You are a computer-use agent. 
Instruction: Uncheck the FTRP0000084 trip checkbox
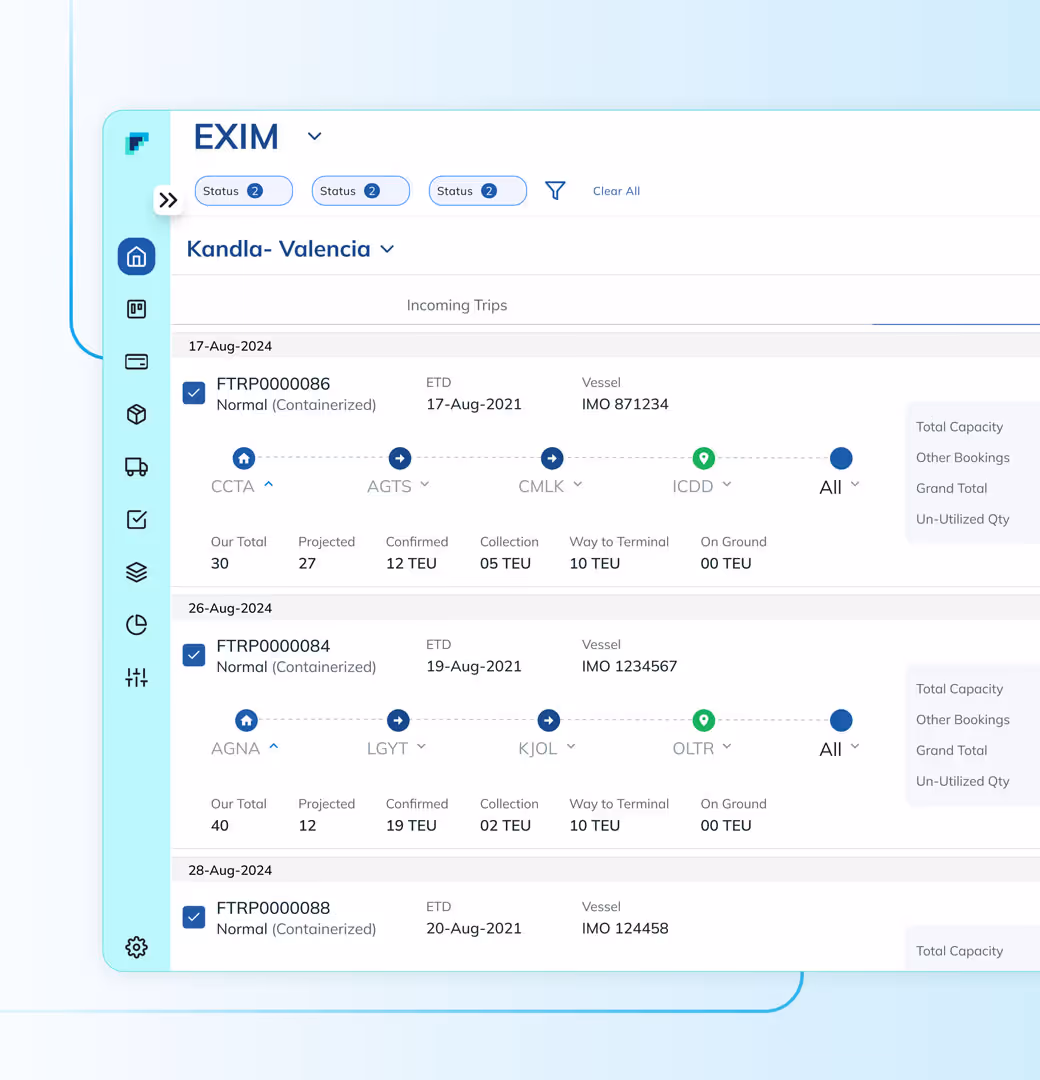[194, 655]
